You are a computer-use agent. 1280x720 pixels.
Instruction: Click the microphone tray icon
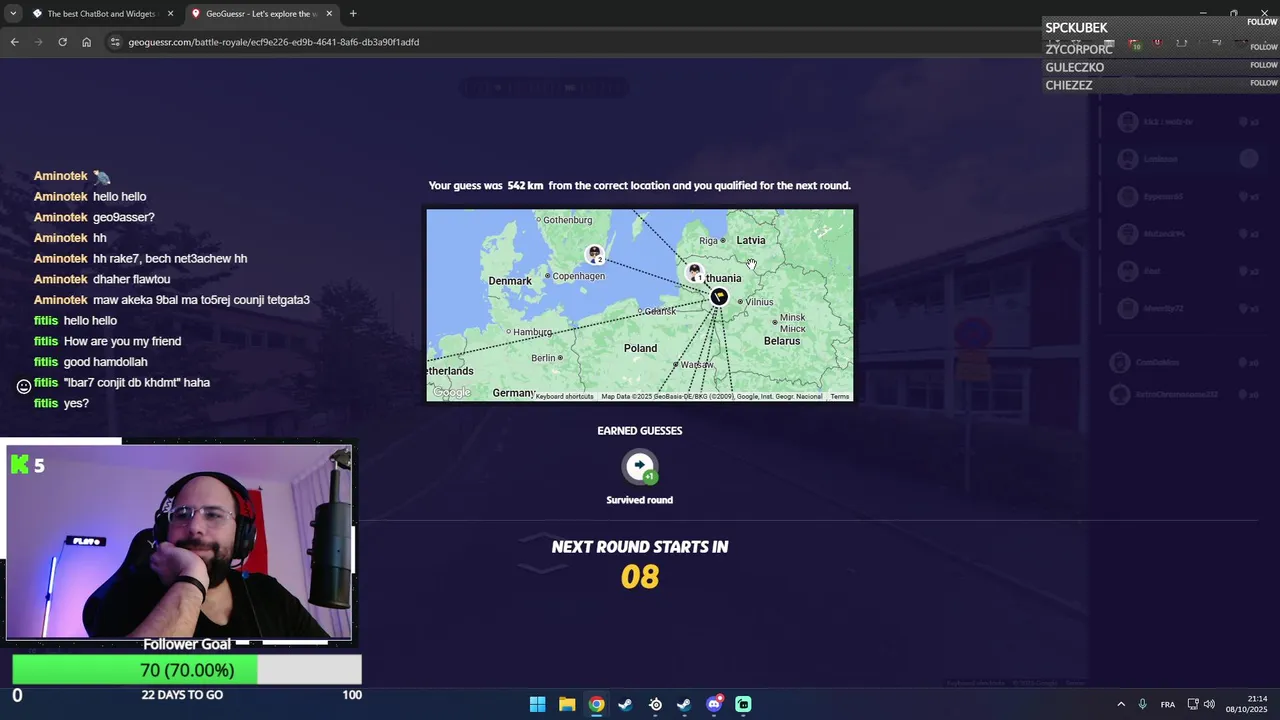(x=1142, y=704)
